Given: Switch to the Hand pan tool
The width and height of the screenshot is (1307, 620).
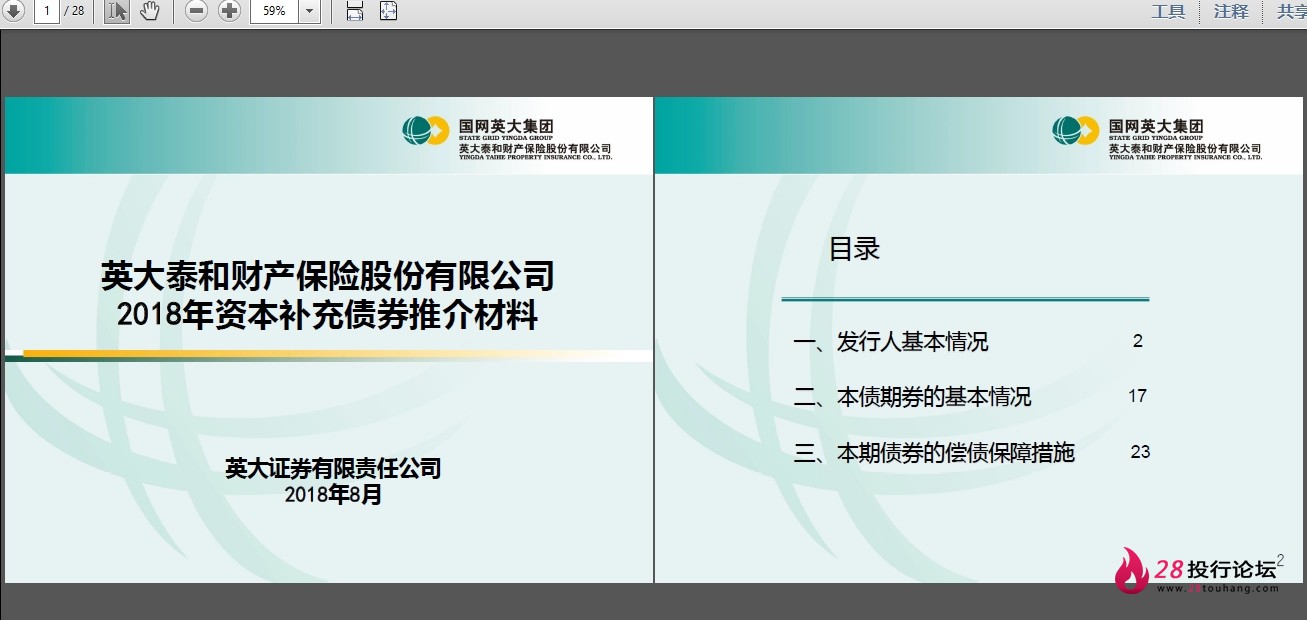Looking at the screenshot, I should point(149,11).
